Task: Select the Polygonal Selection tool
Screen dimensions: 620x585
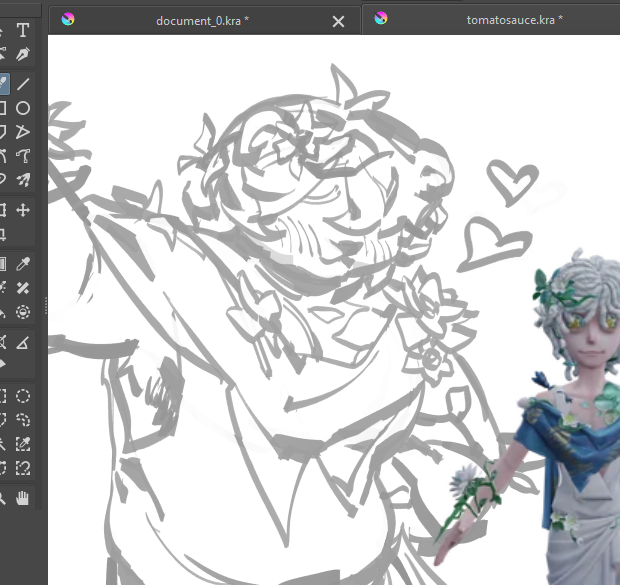Action: (x=3, y=420)
